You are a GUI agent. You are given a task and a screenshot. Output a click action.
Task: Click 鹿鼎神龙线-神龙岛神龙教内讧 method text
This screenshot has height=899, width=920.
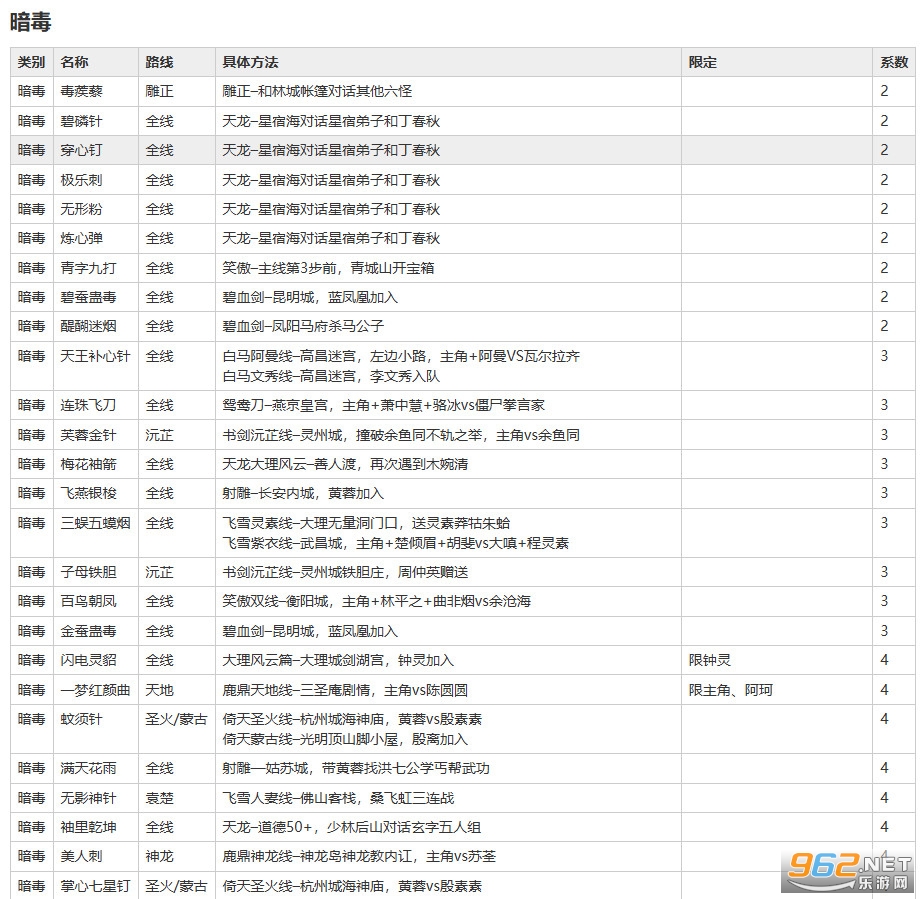pyautogui.click(x=359, y=856)
